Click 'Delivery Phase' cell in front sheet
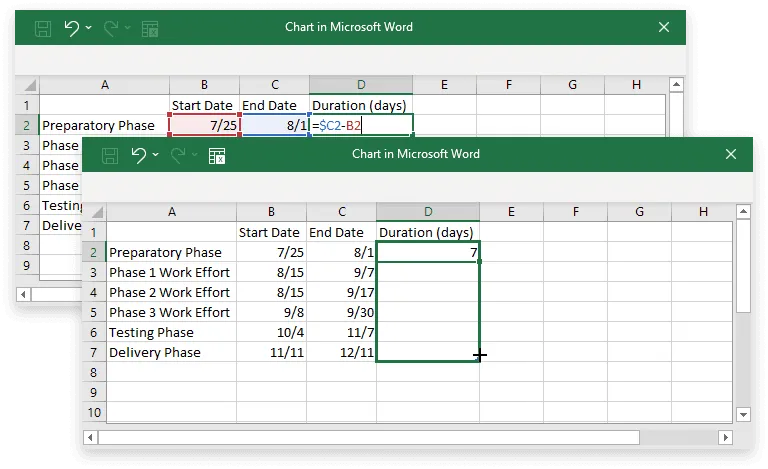 (171, 352)
